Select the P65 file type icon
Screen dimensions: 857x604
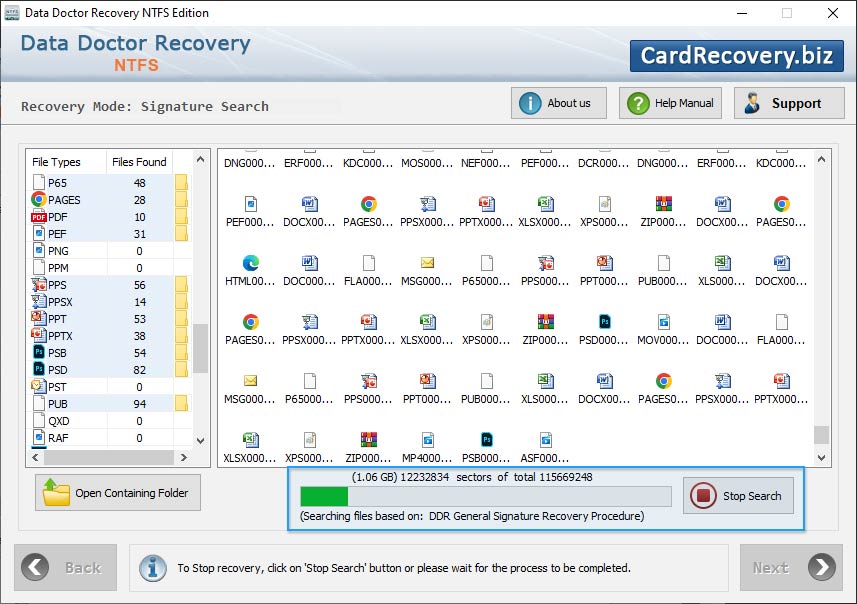[39, 183]
